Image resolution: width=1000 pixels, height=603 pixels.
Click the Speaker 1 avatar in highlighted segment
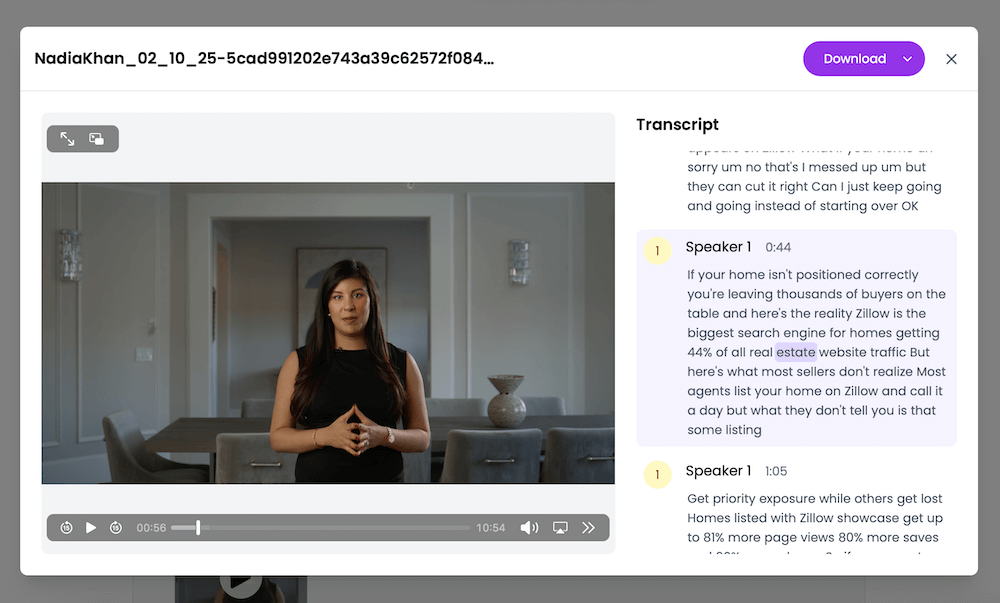pos(657,251)
